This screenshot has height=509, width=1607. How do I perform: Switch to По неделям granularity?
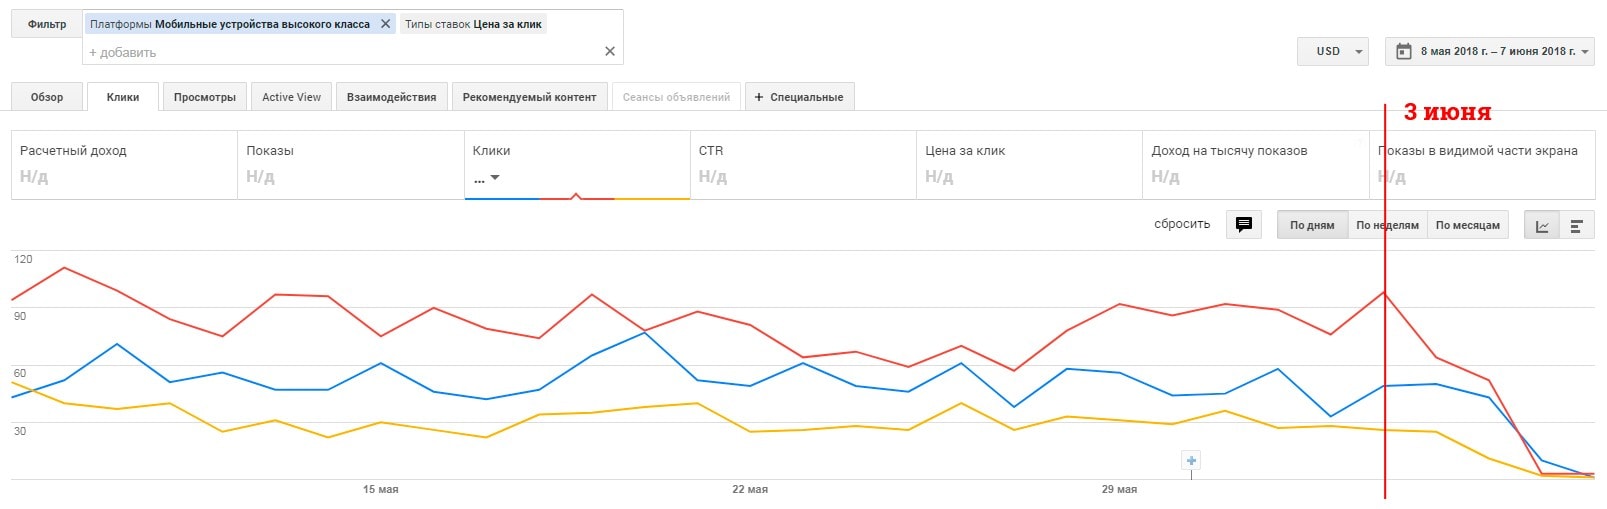click(1387, 225)
